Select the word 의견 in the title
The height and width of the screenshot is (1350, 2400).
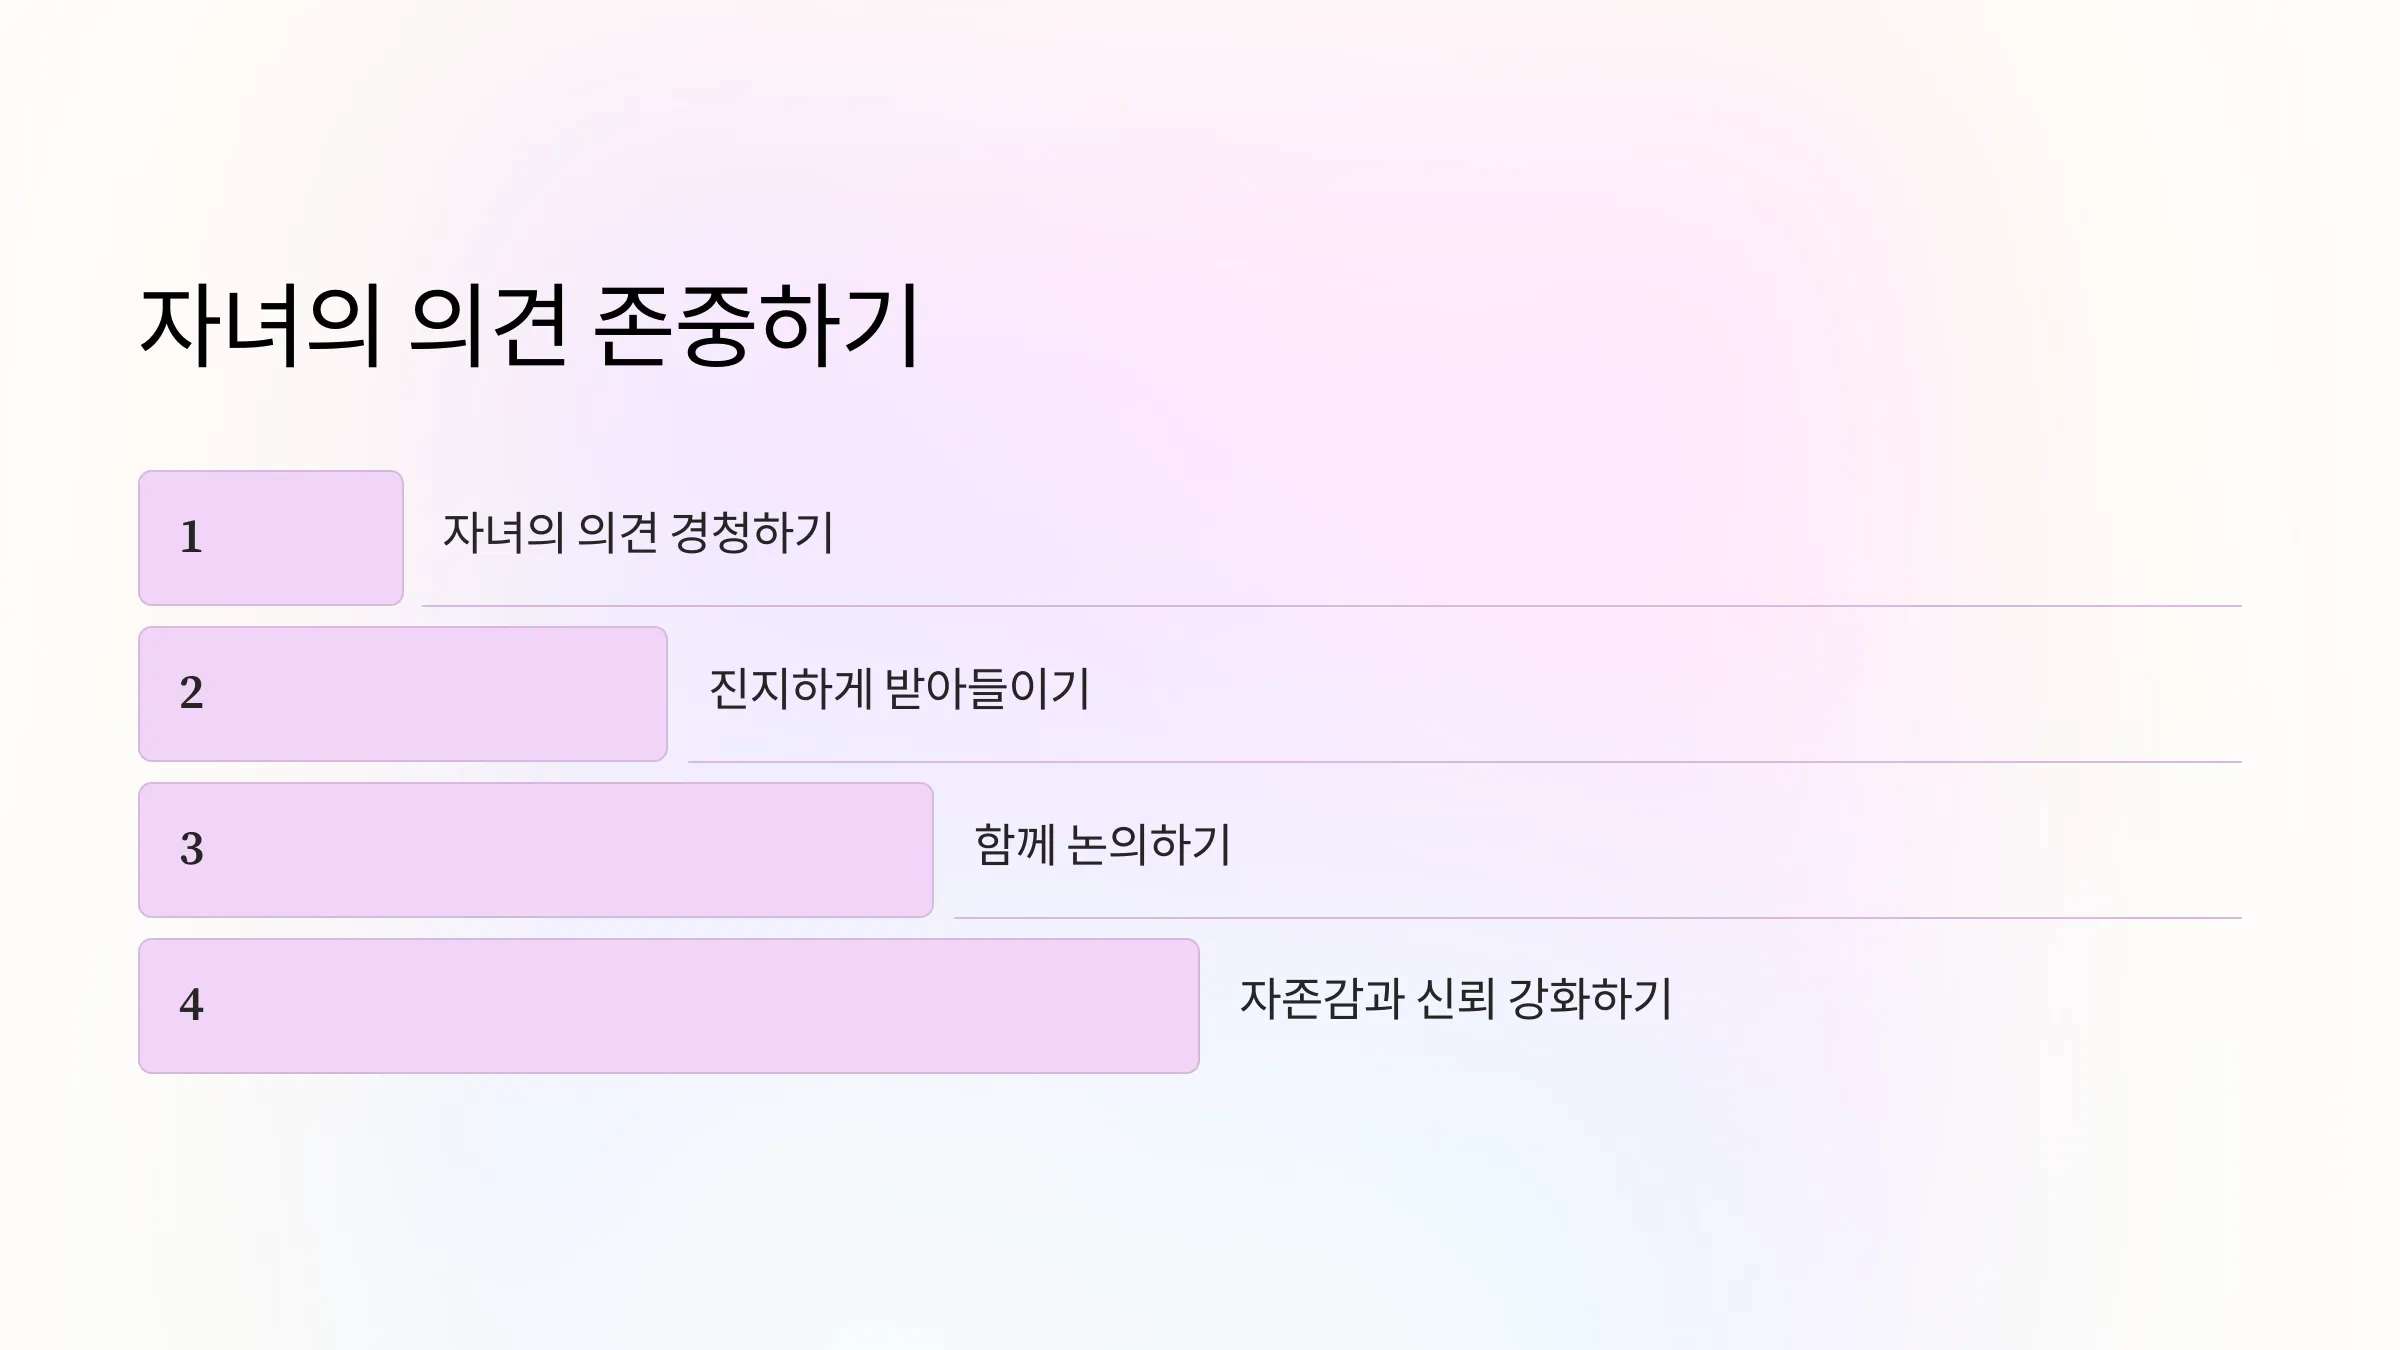coord(489,326)
